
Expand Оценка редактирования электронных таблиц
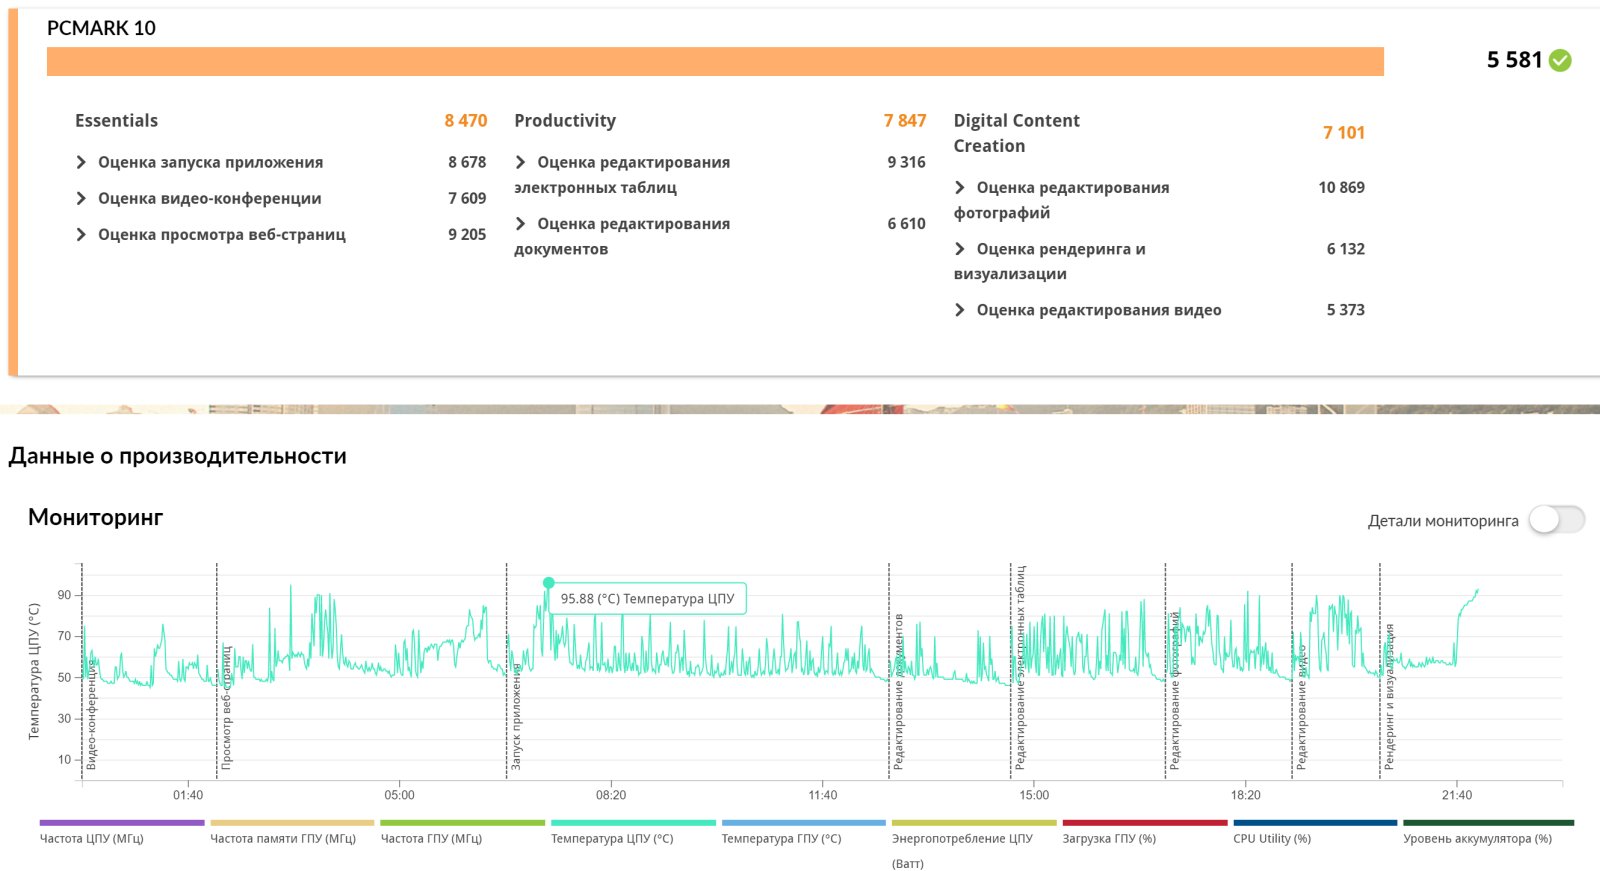coord(521,162)
